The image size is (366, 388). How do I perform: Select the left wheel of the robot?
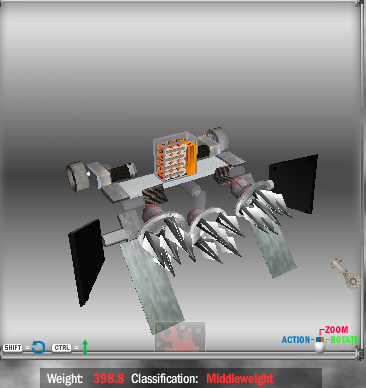coord(76,177)
